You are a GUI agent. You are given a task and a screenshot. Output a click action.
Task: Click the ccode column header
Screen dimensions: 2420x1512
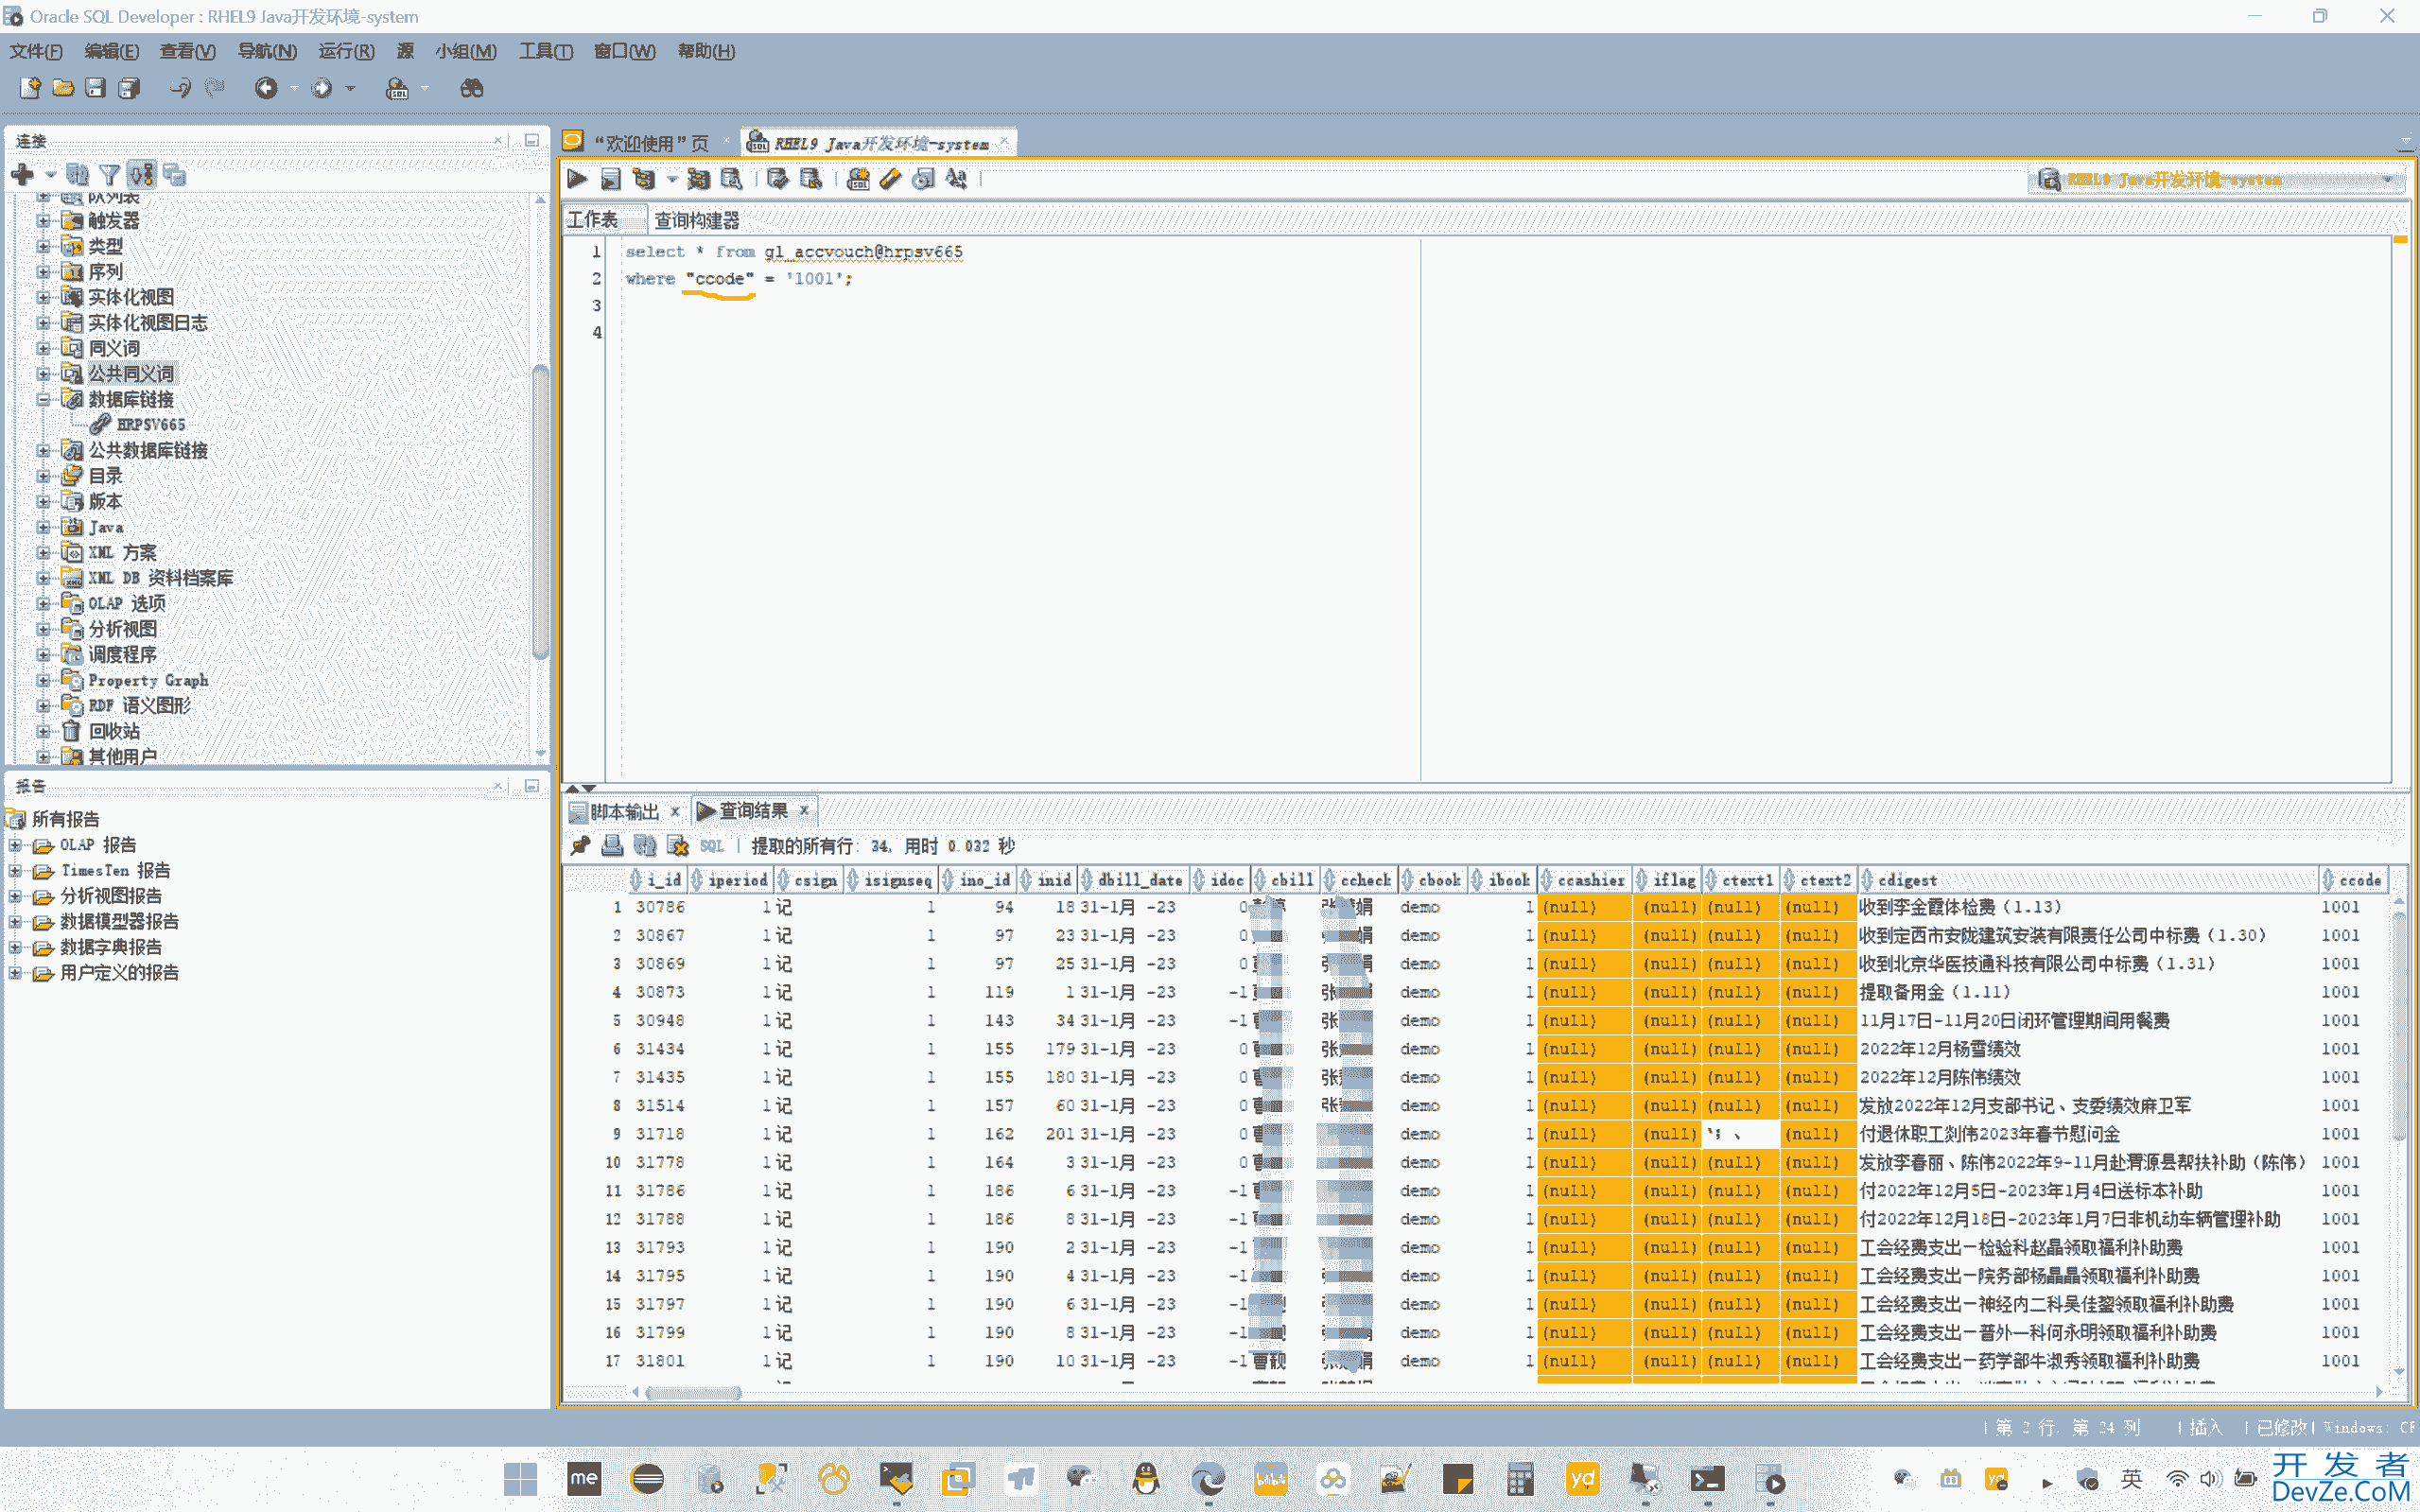pyautogui.click(x=2356, y=880)
